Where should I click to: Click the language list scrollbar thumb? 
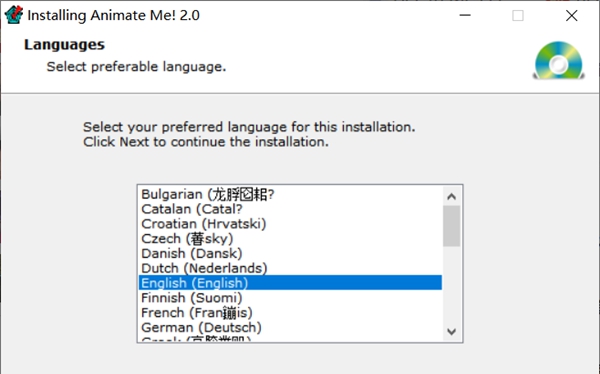point(452,226)
